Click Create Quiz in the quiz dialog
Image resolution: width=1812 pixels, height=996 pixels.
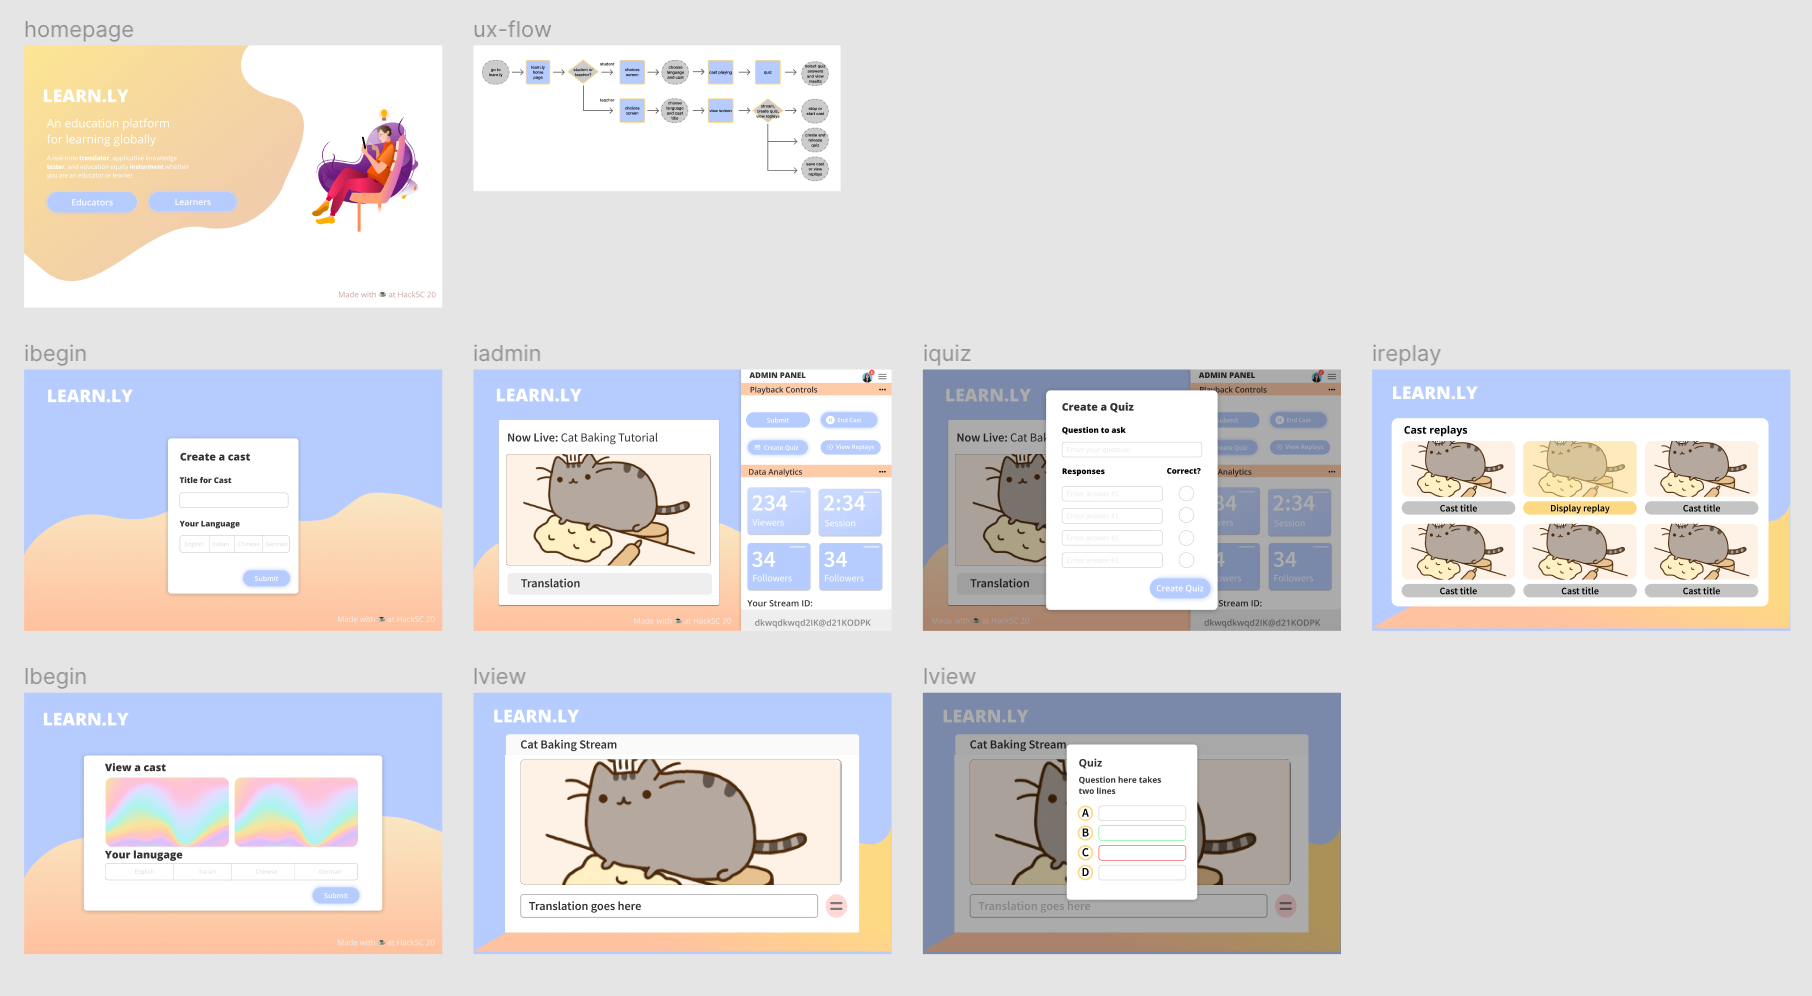pos(1180,588)
